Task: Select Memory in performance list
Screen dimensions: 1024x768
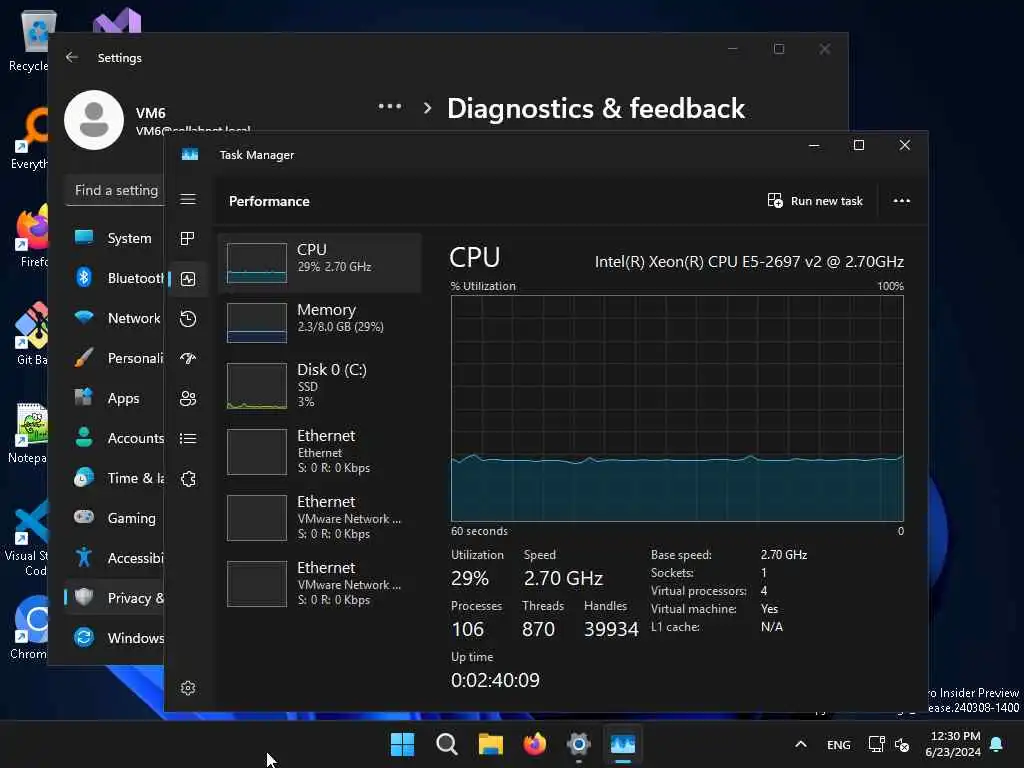Action: (x=320, y=323)
